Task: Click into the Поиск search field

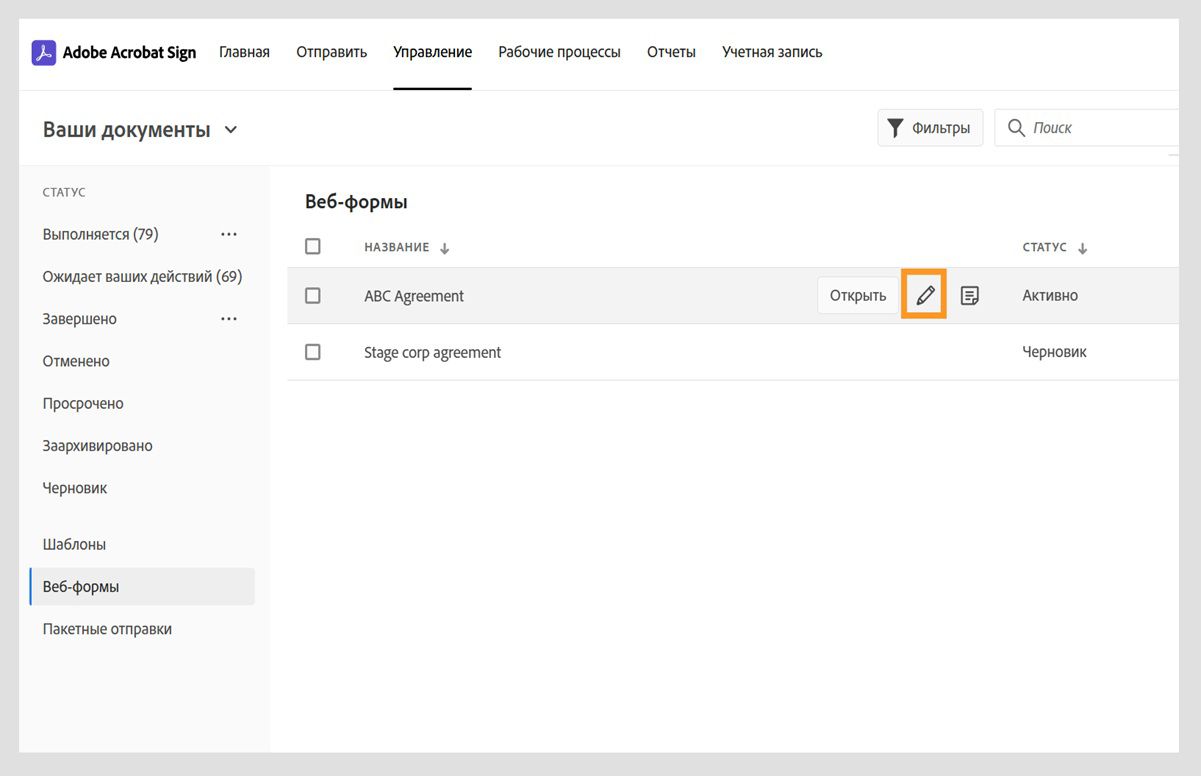Action: (x=1100, y=128)
